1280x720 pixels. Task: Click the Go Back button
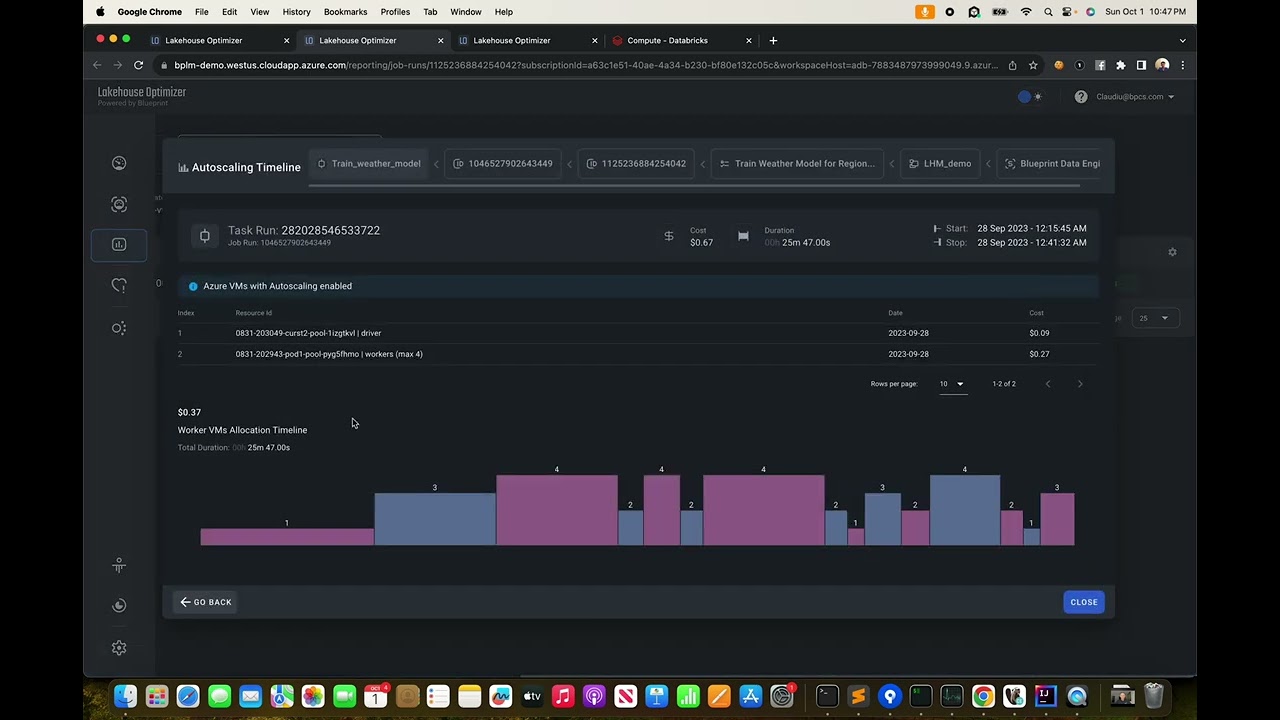click(206, 602)
